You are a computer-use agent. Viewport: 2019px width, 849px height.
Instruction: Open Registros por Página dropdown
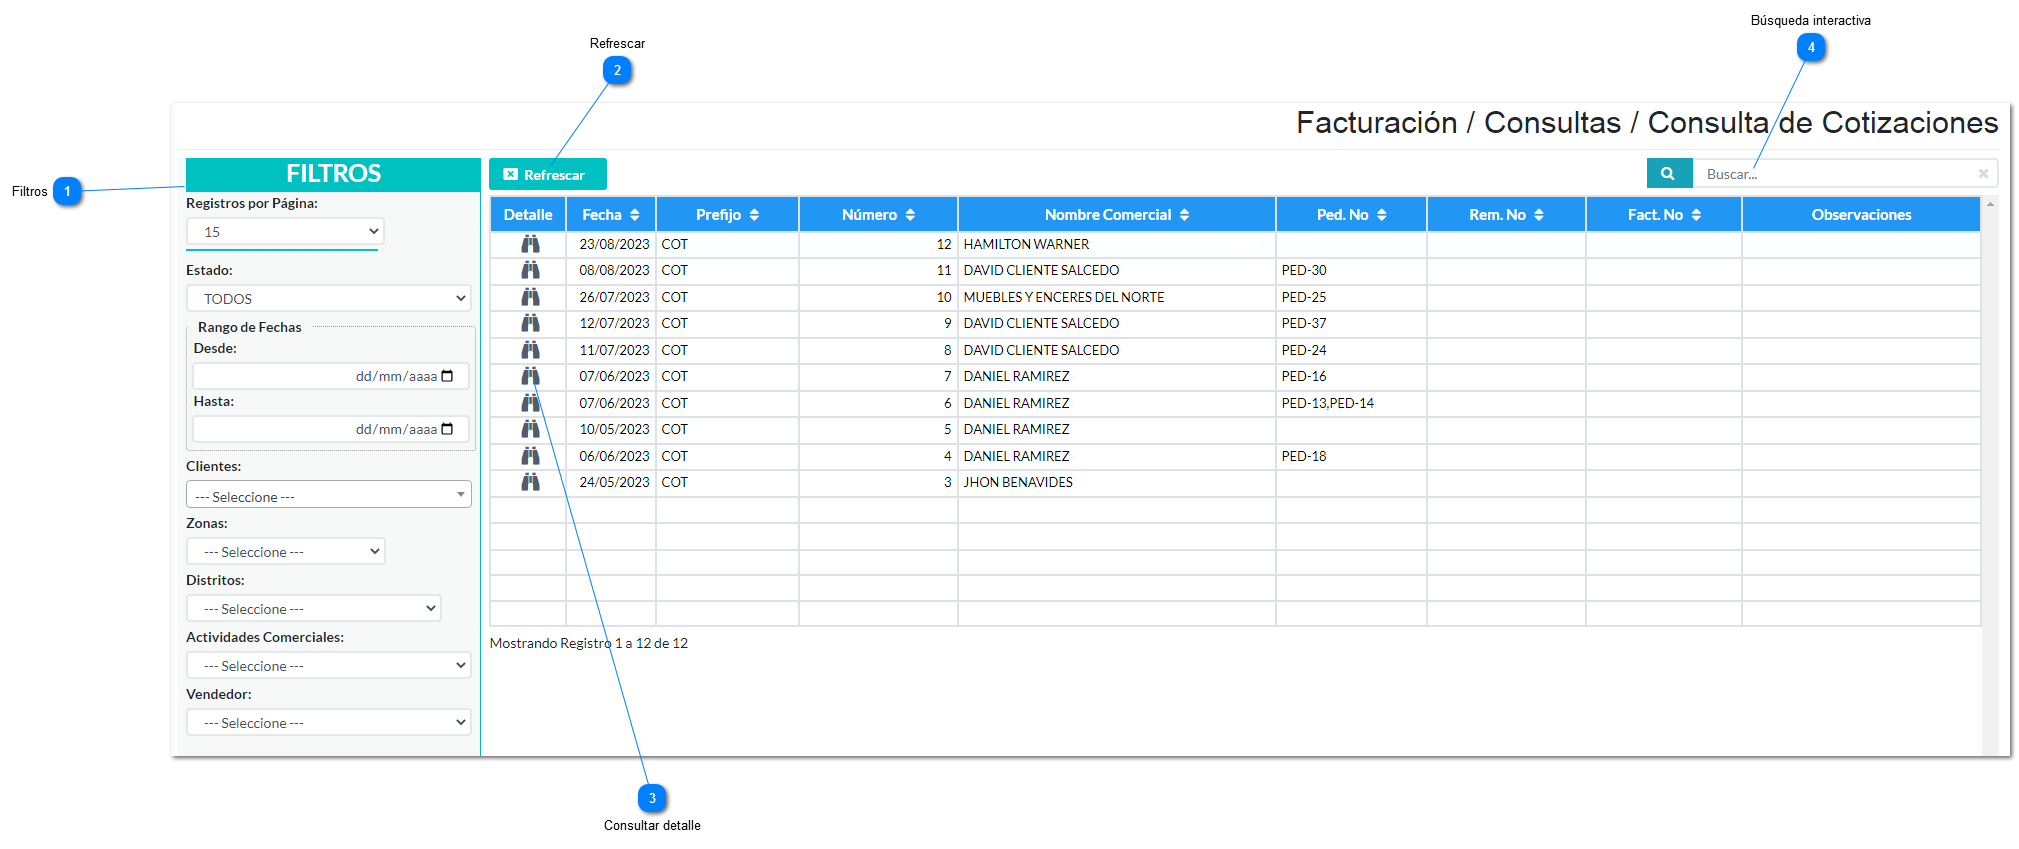[x=285, y=231]
